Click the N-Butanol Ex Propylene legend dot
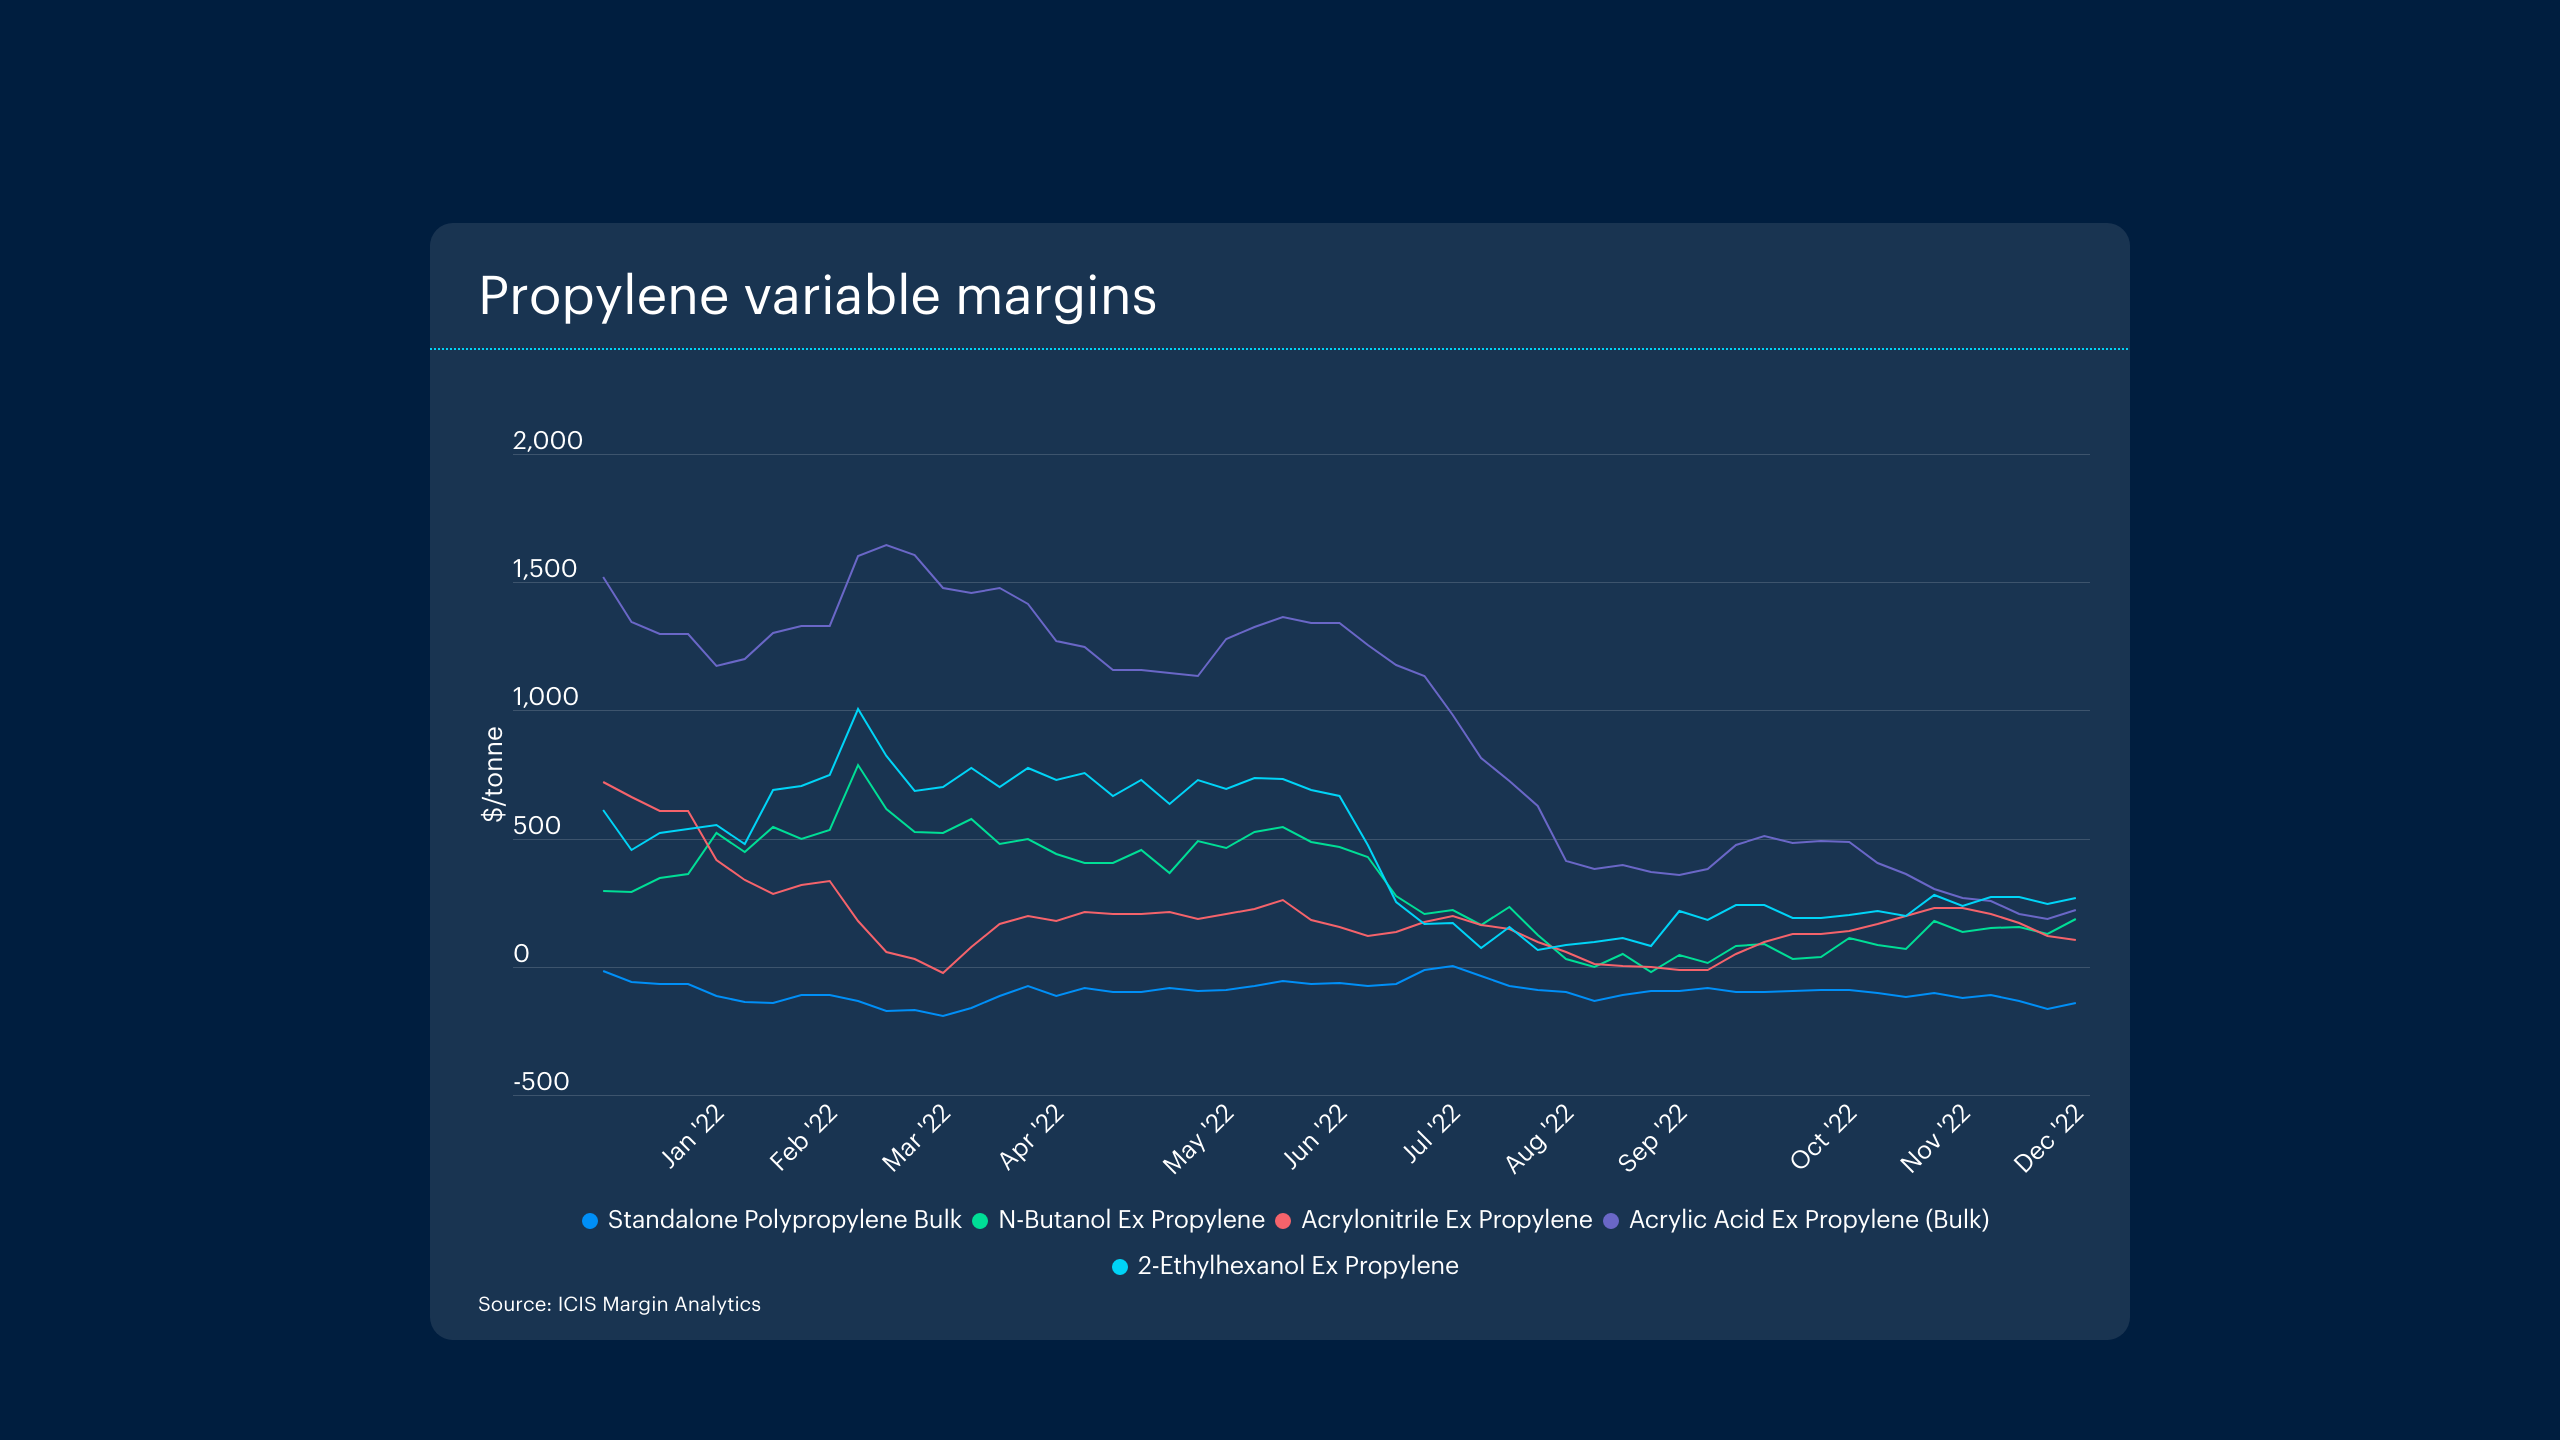Viewport: 2560px width, 1440px height. (980, 1221)
